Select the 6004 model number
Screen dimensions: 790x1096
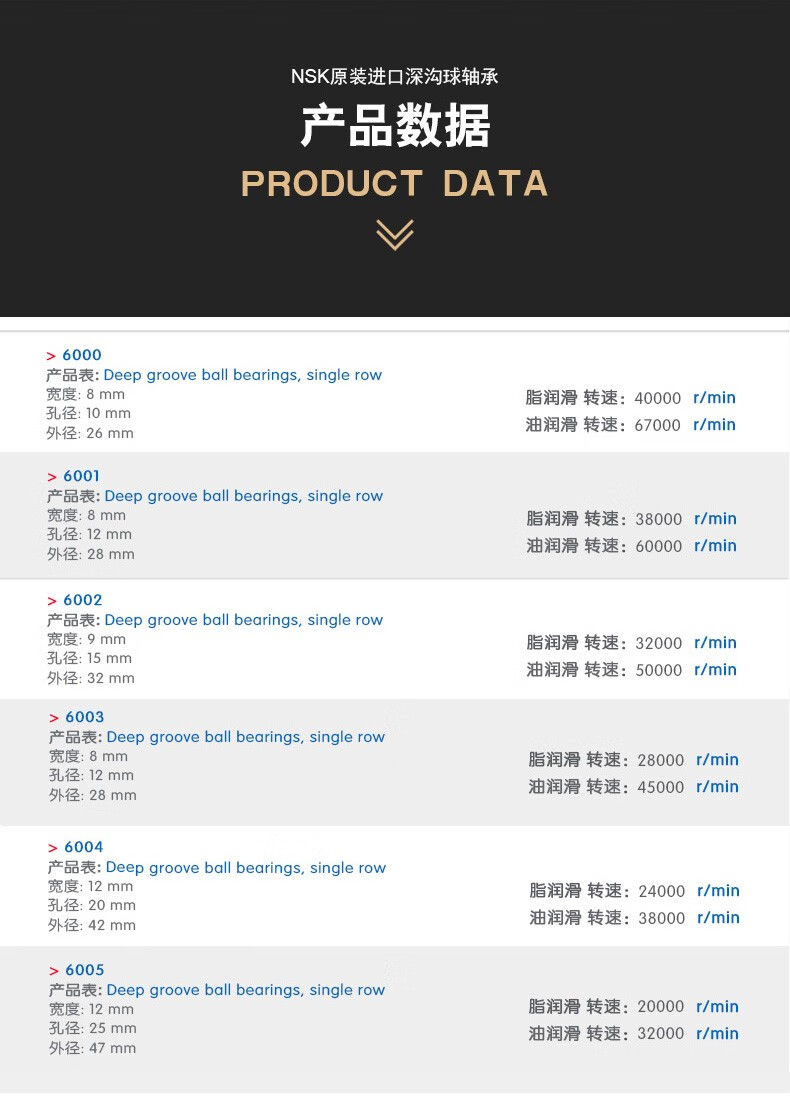pyautogui.click(x=84, y=847)
